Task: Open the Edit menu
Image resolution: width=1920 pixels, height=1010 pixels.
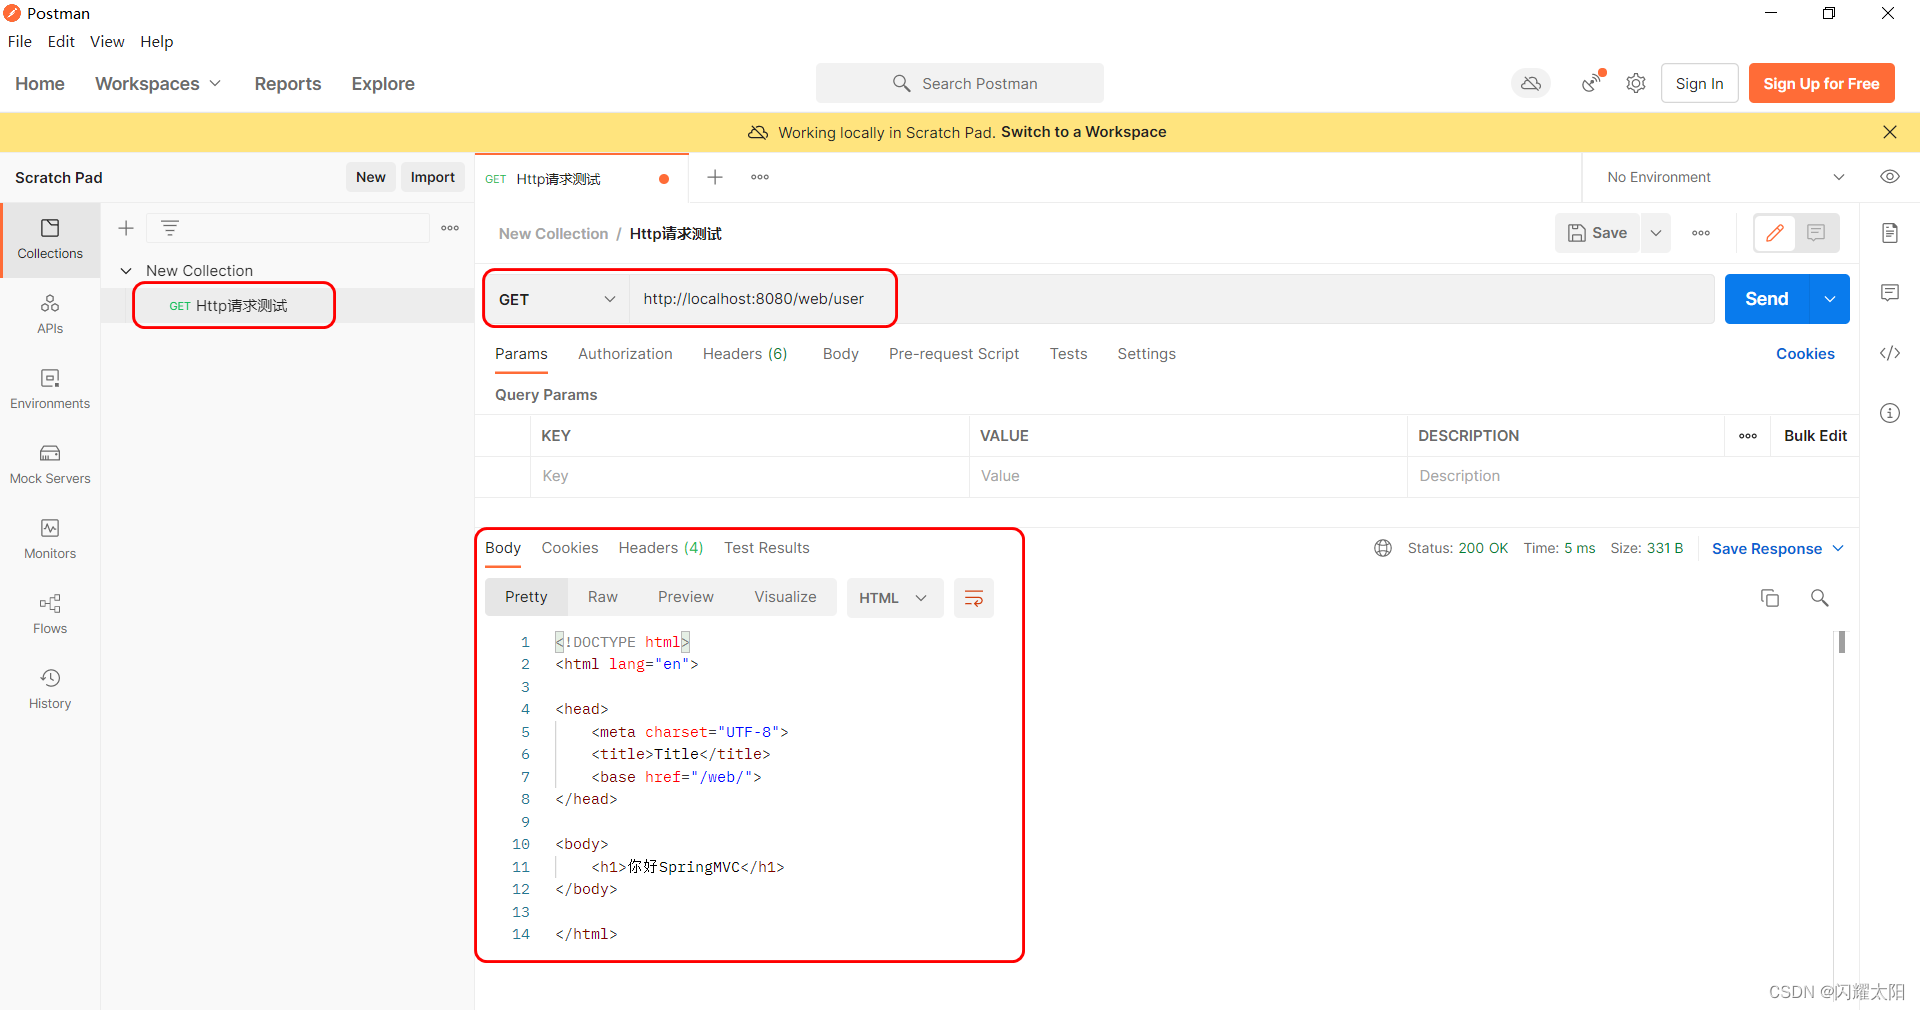Action: pos(61,41)
